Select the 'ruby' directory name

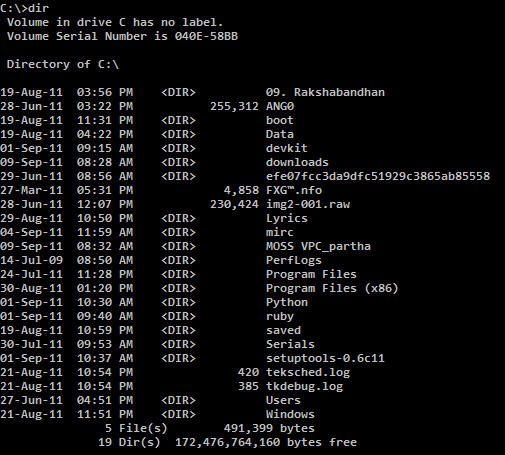click(x=280, y=316)
